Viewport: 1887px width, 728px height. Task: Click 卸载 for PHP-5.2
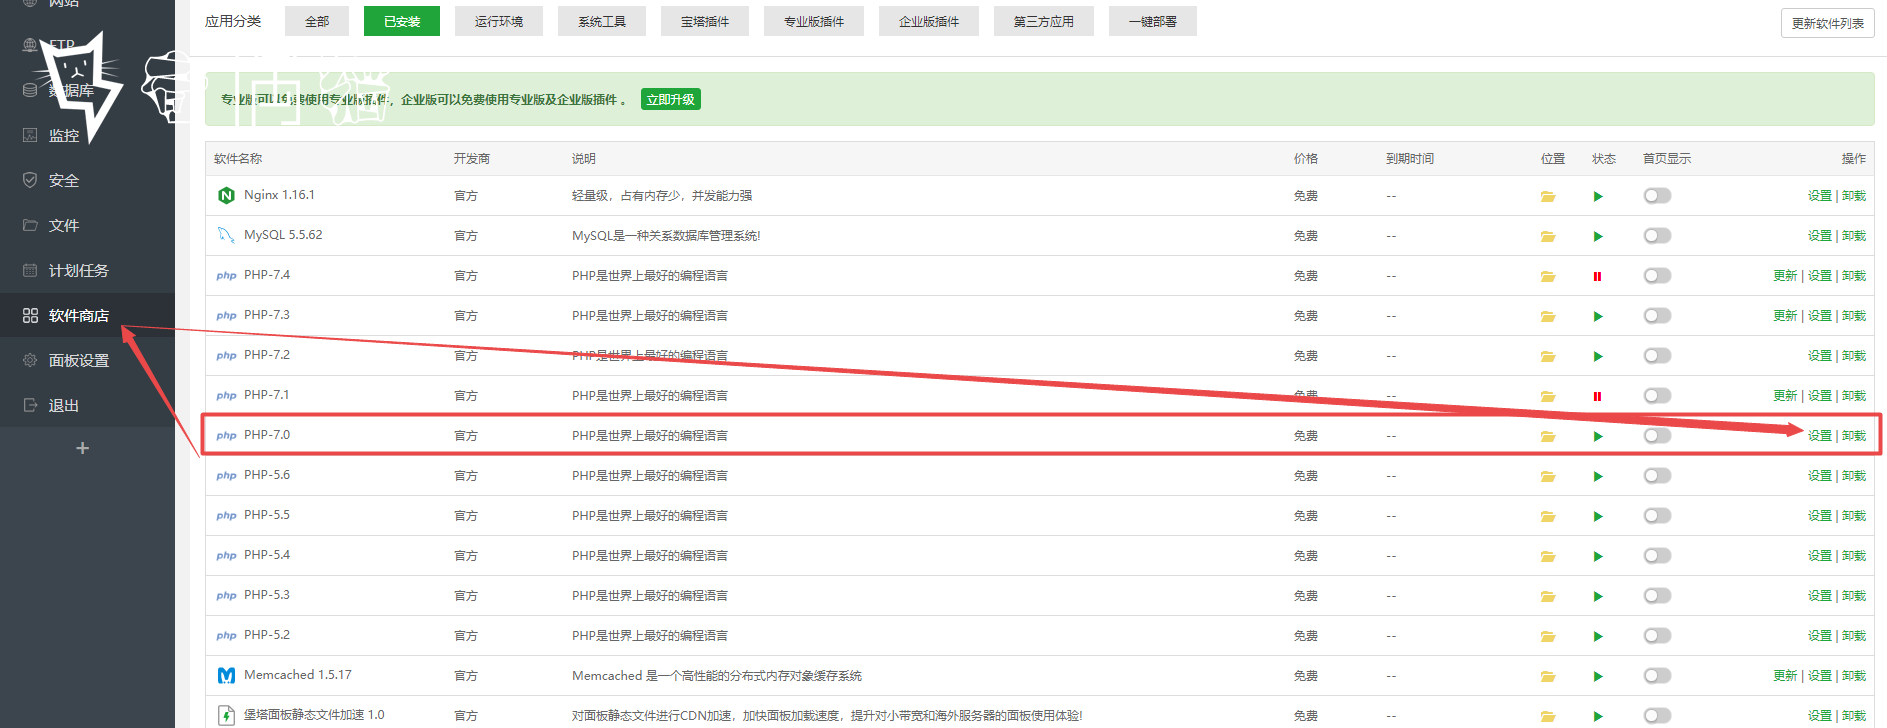point(1854,636)
